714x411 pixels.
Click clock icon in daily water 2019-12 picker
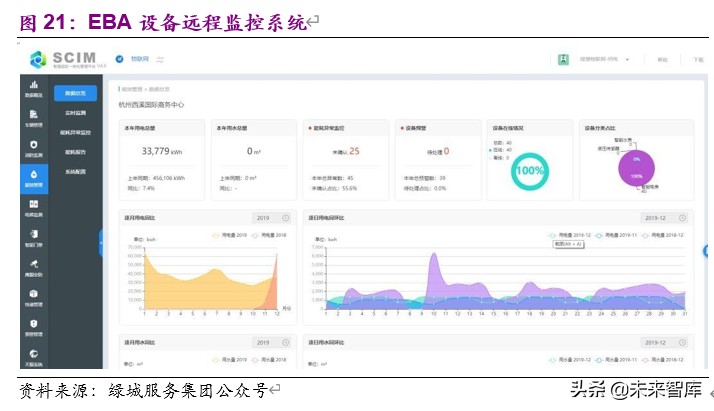(x=683, y=342)
